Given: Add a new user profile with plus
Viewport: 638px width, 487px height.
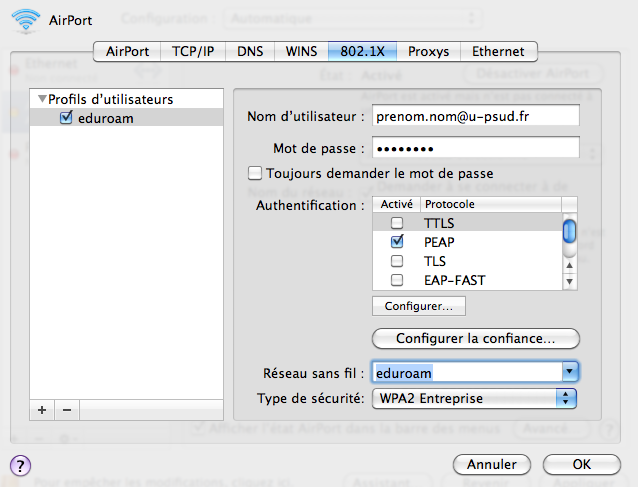Looking at the screenshot, I should [x=42, y=410].
